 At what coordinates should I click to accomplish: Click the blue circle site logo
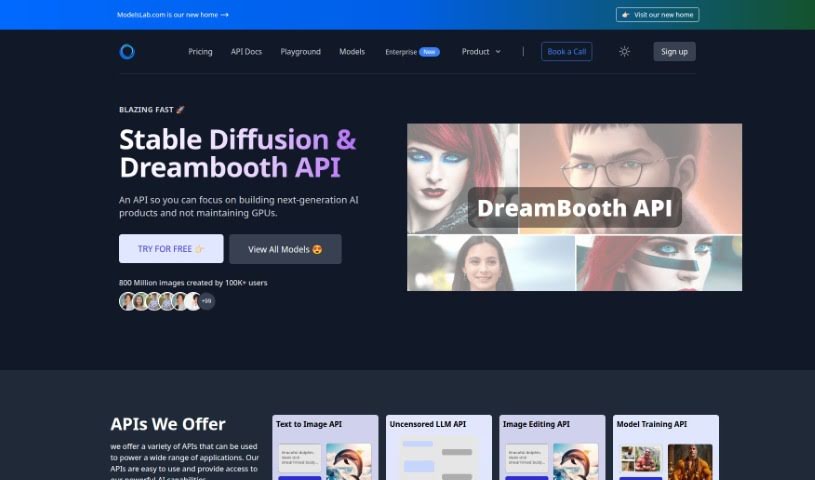[127, 51]
